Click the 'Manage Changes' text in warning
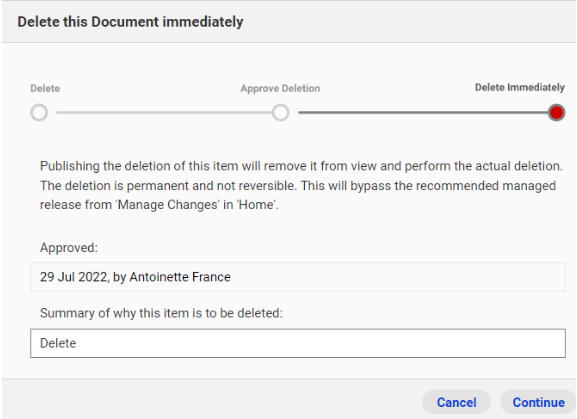This screenshot has height=419, width=577. pyautogui.click(x=167, y=205)
